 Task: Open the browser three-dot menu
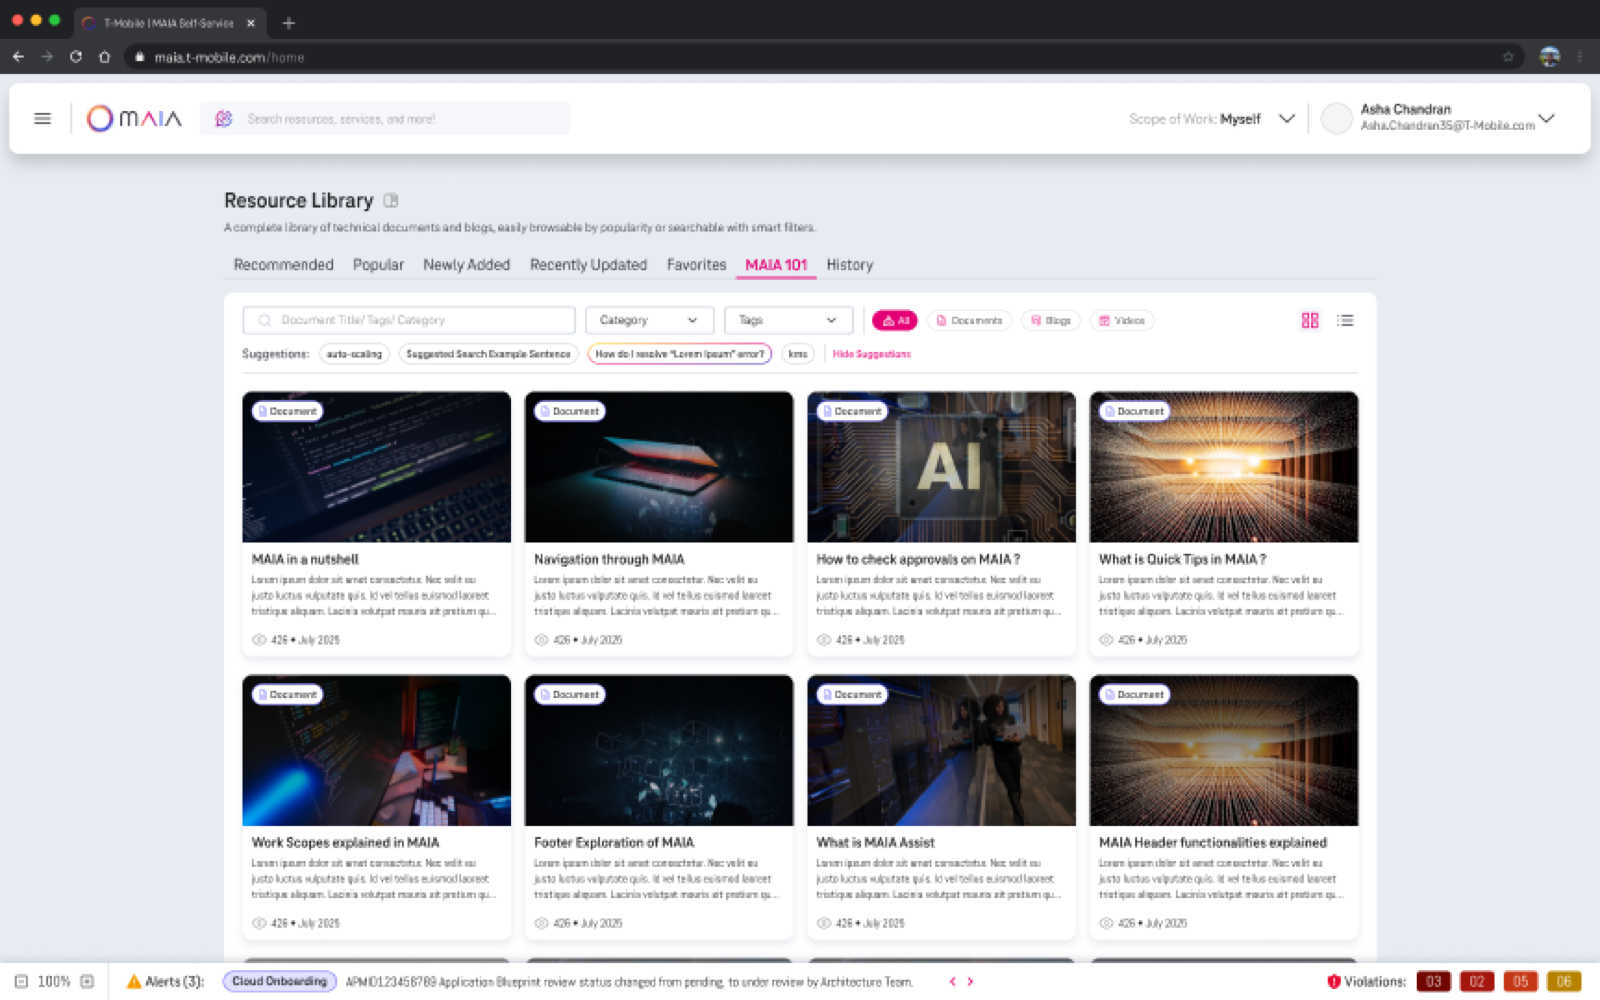click(x=1580, y=57)
